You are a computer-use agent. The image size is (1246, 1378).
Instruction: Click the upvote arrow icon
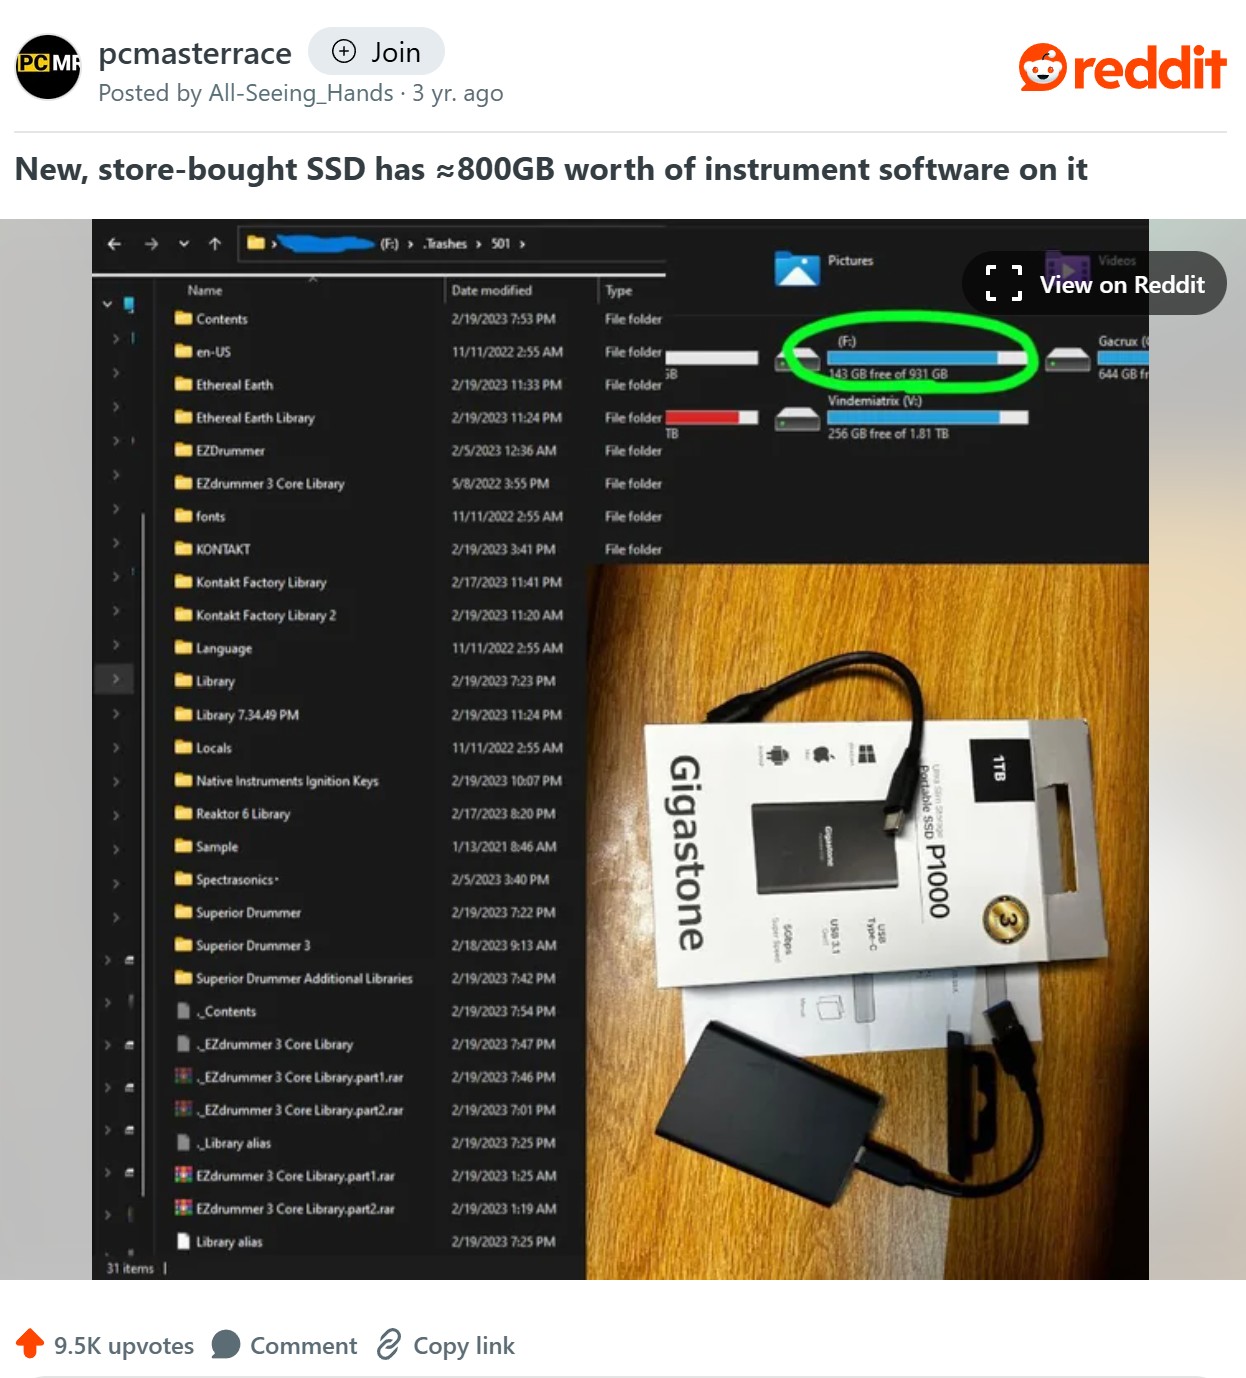[30, 1343]
